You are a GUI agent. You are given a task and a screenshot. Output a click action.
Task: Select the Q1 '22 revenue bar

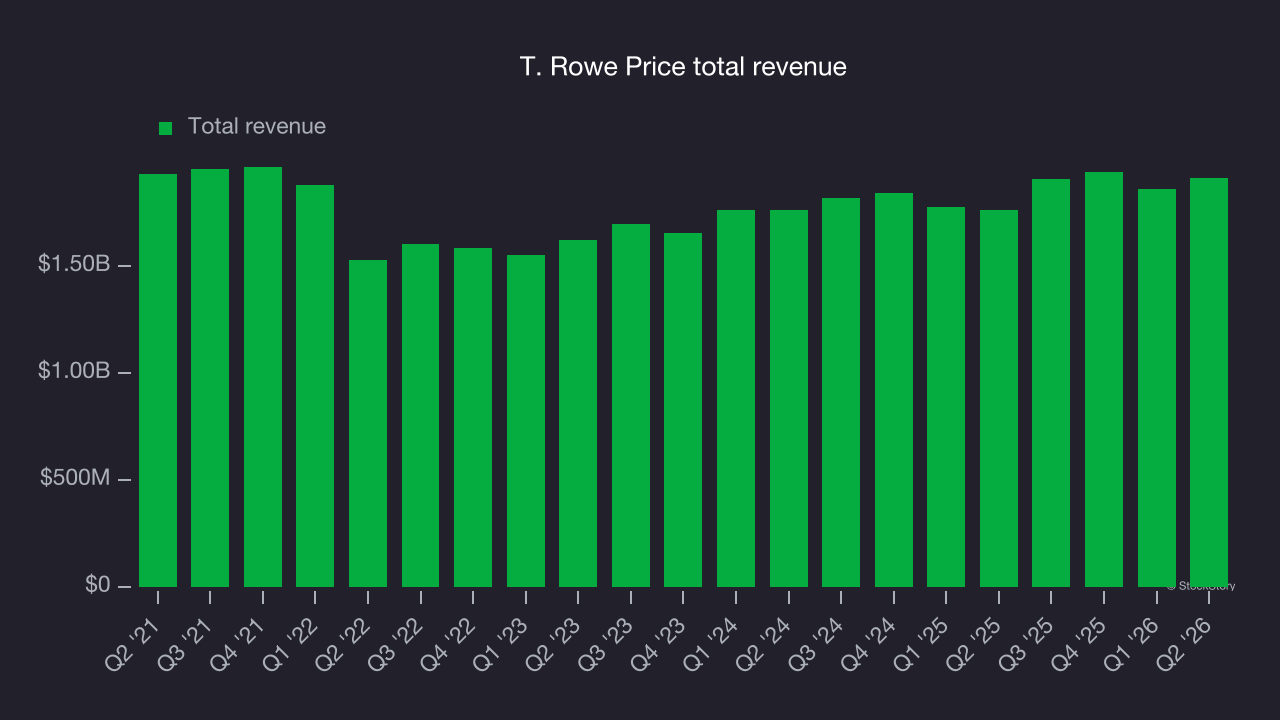pos(315,386)
